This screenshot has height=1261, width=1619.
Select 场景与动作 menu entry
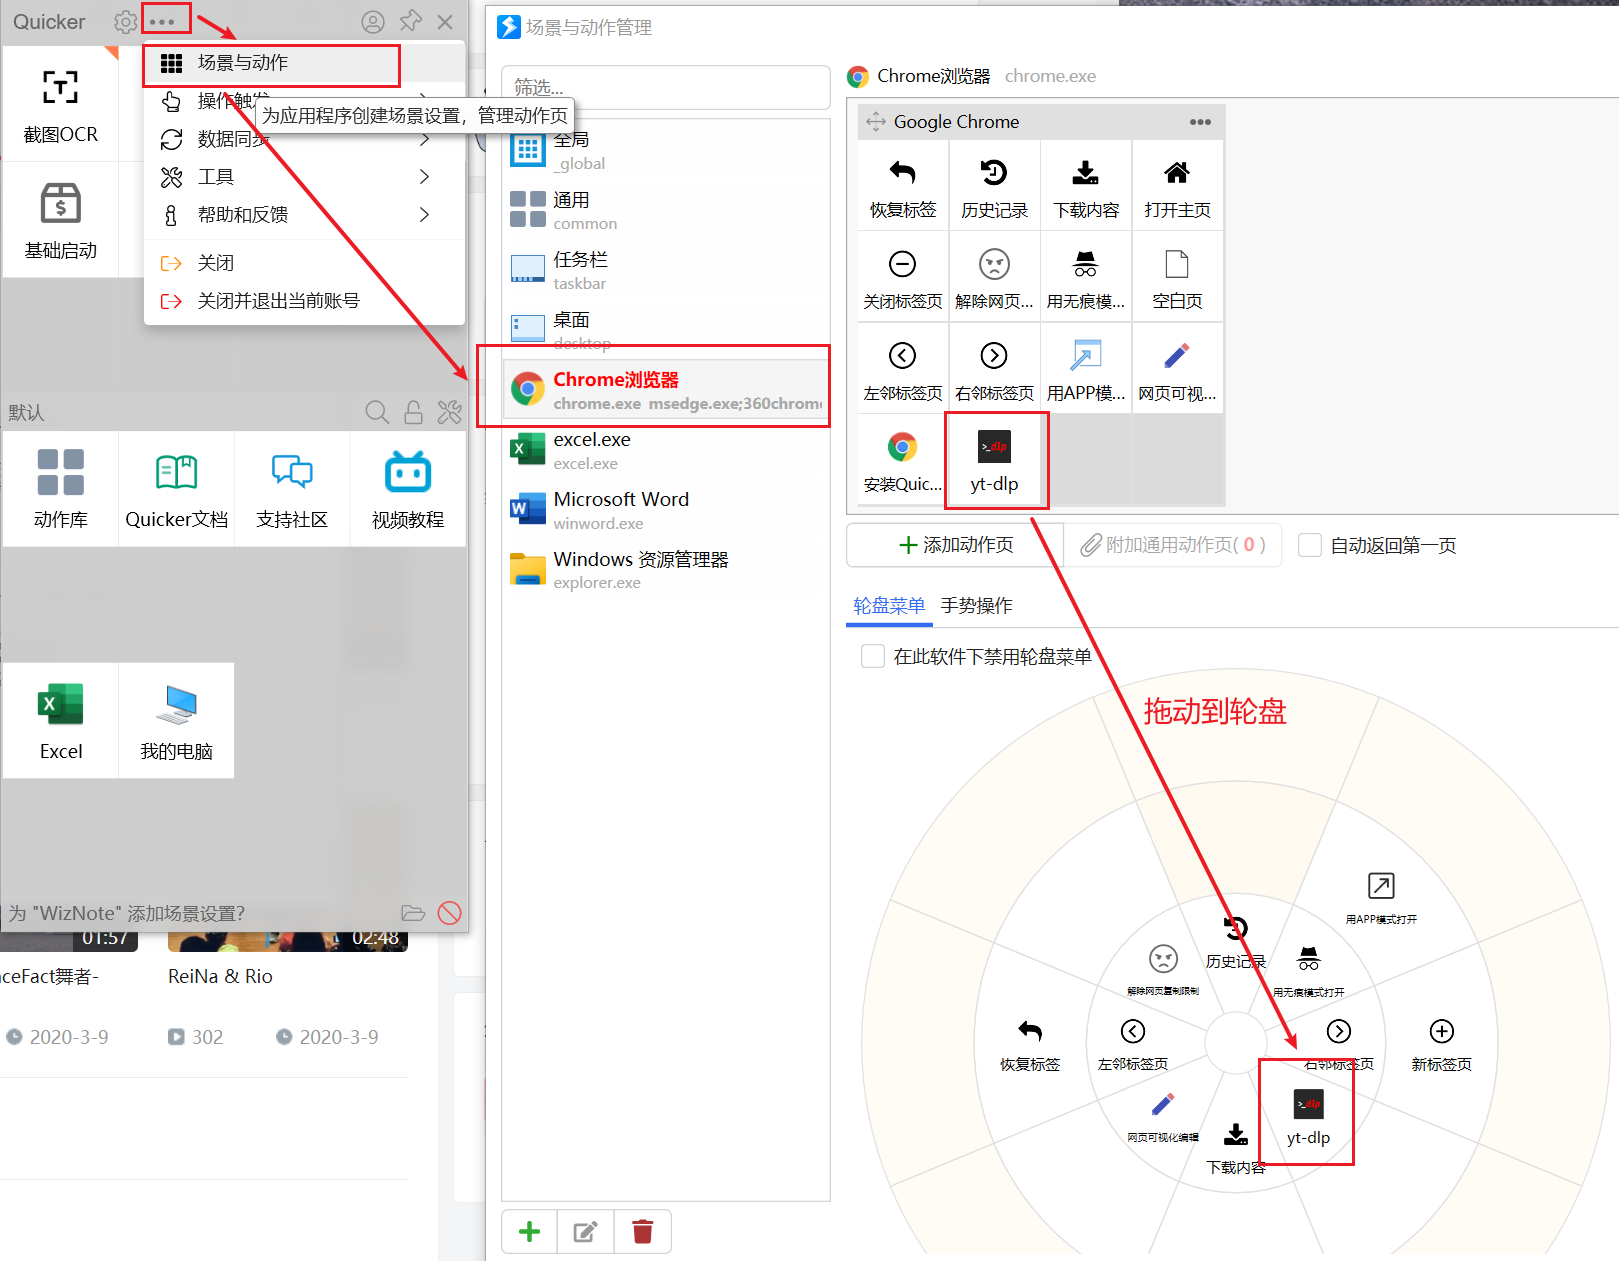point(304,63)
